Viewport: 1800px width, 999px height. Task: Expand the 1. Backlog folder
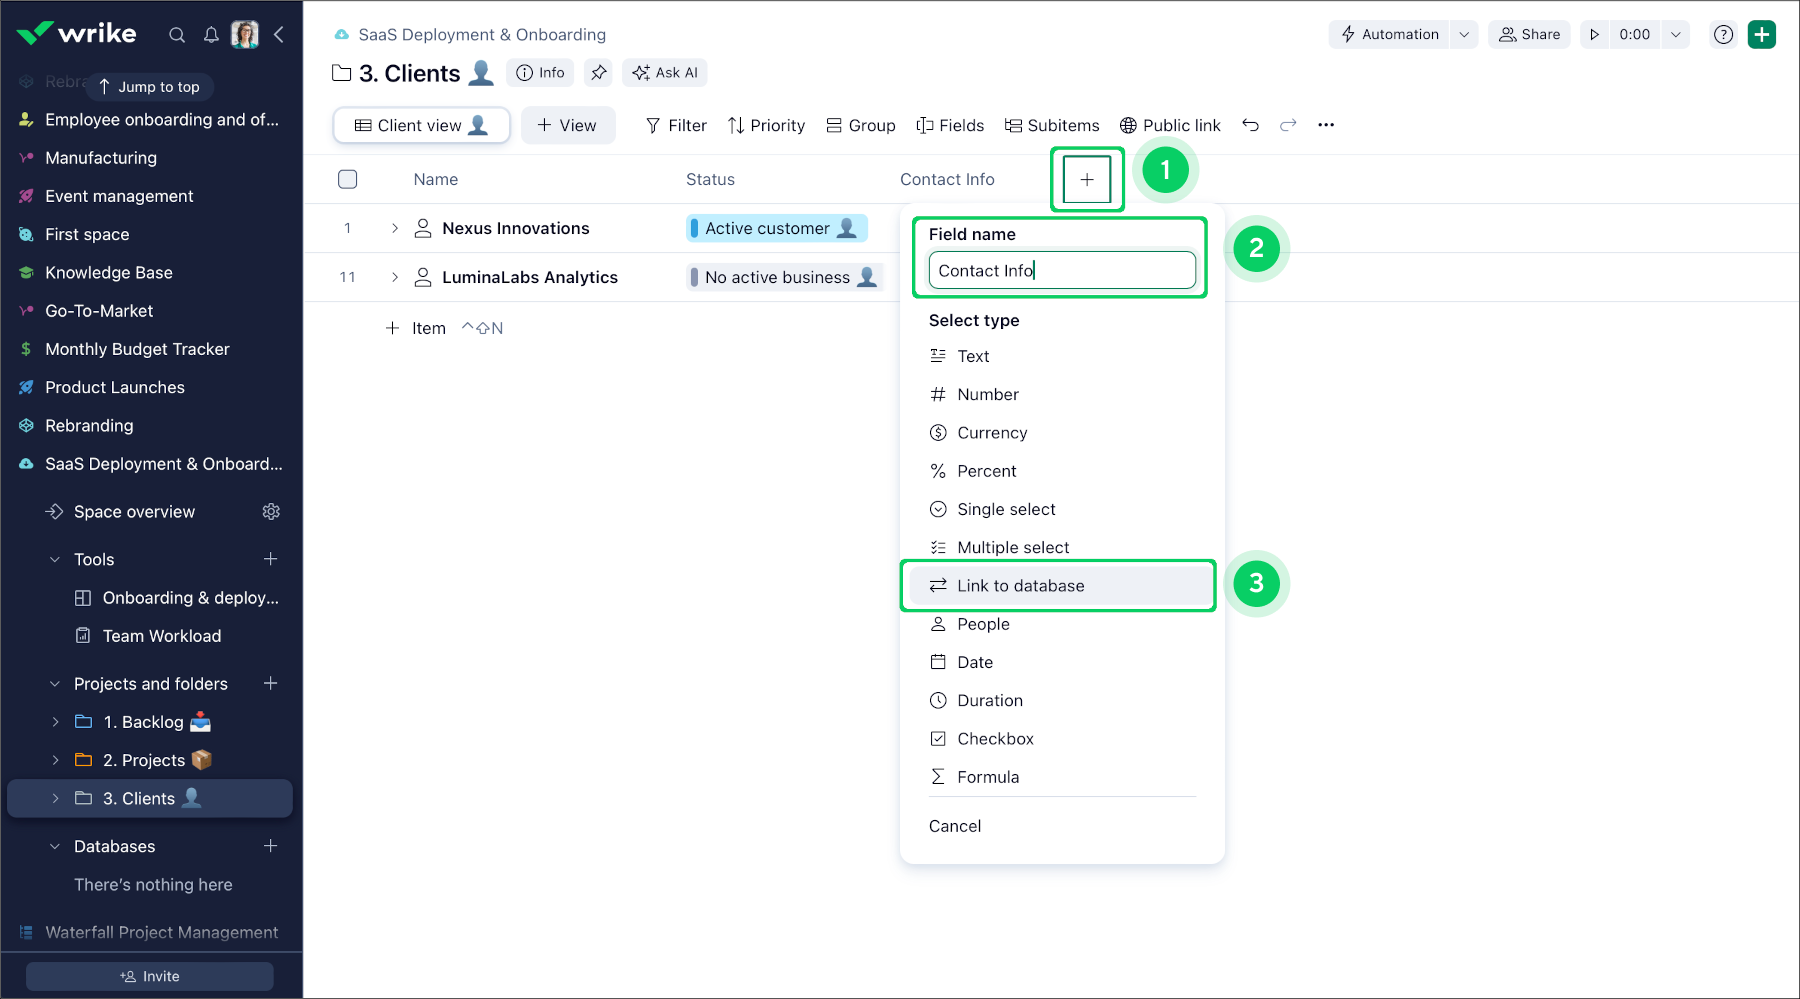pos(55,721)
